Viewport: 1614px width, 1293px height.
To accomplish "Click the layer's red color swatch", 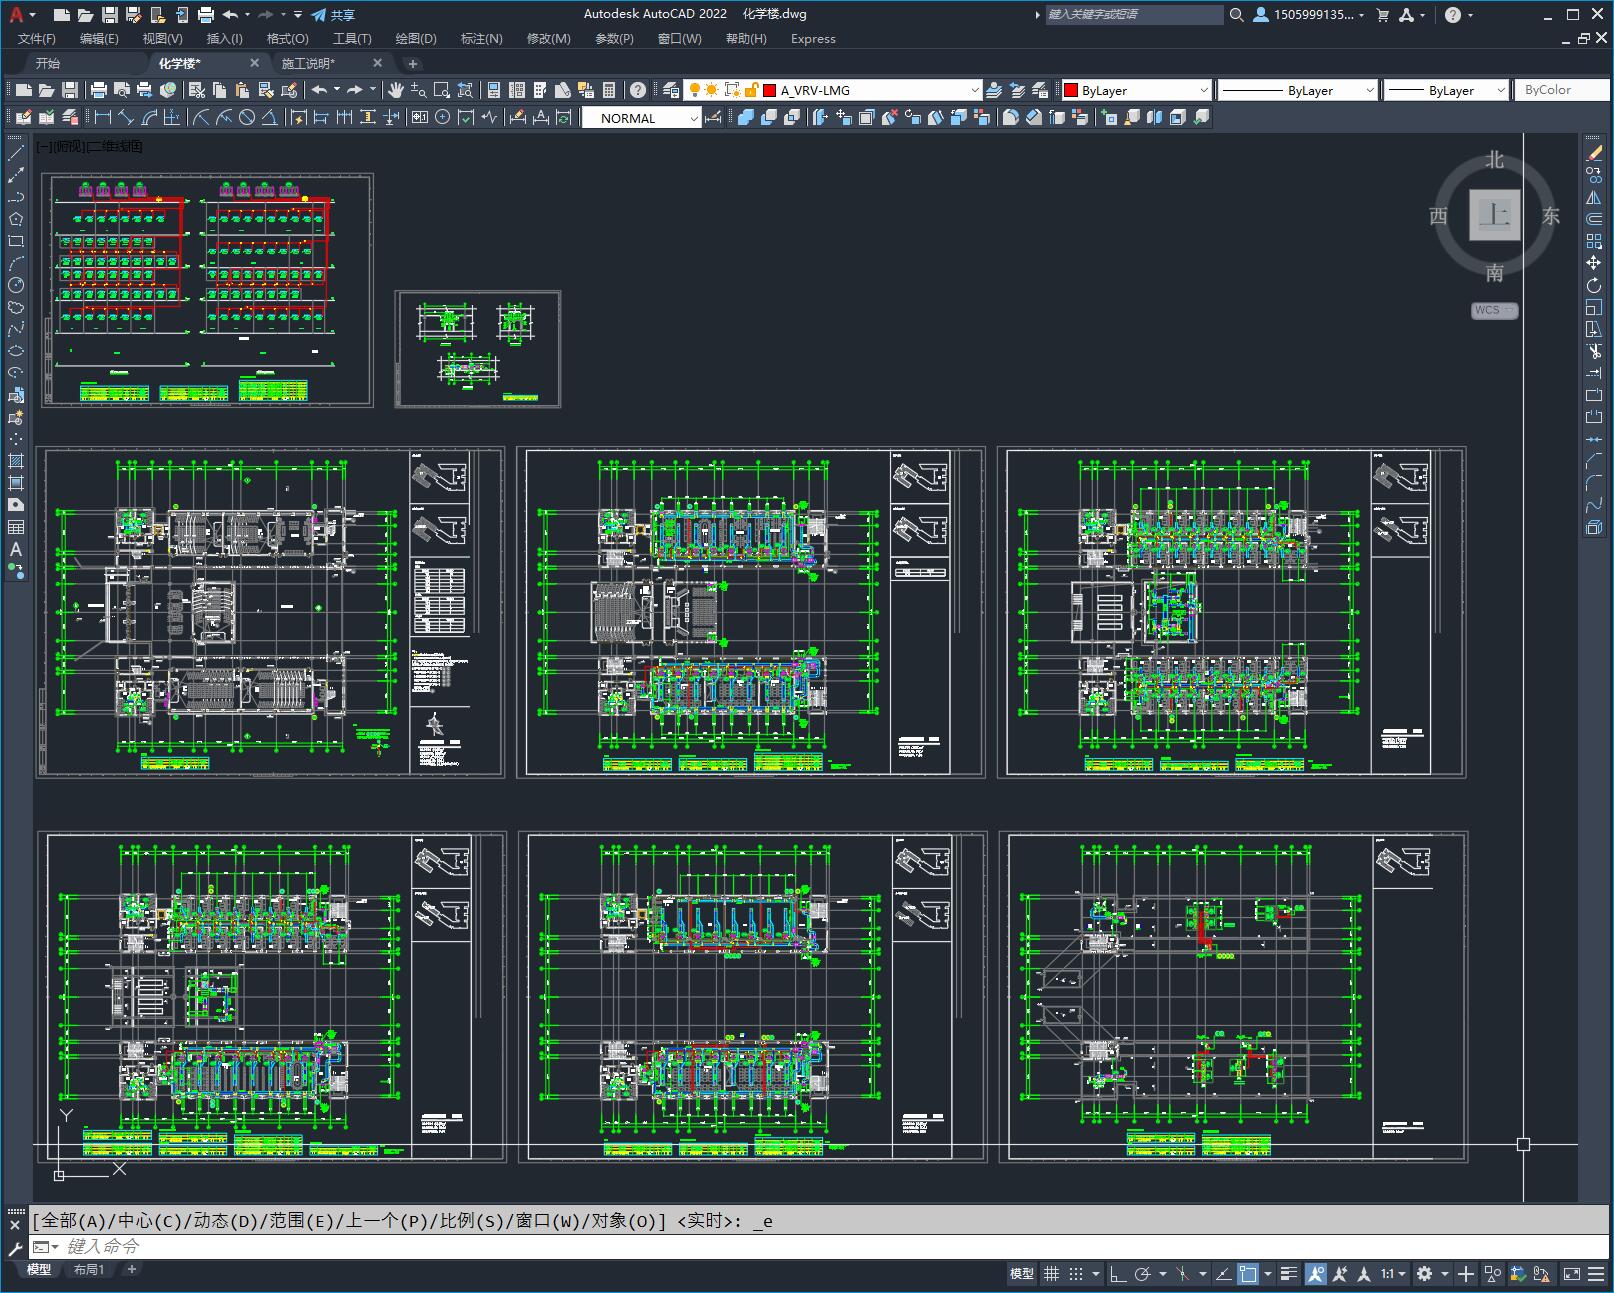I will tap(770, 90).
